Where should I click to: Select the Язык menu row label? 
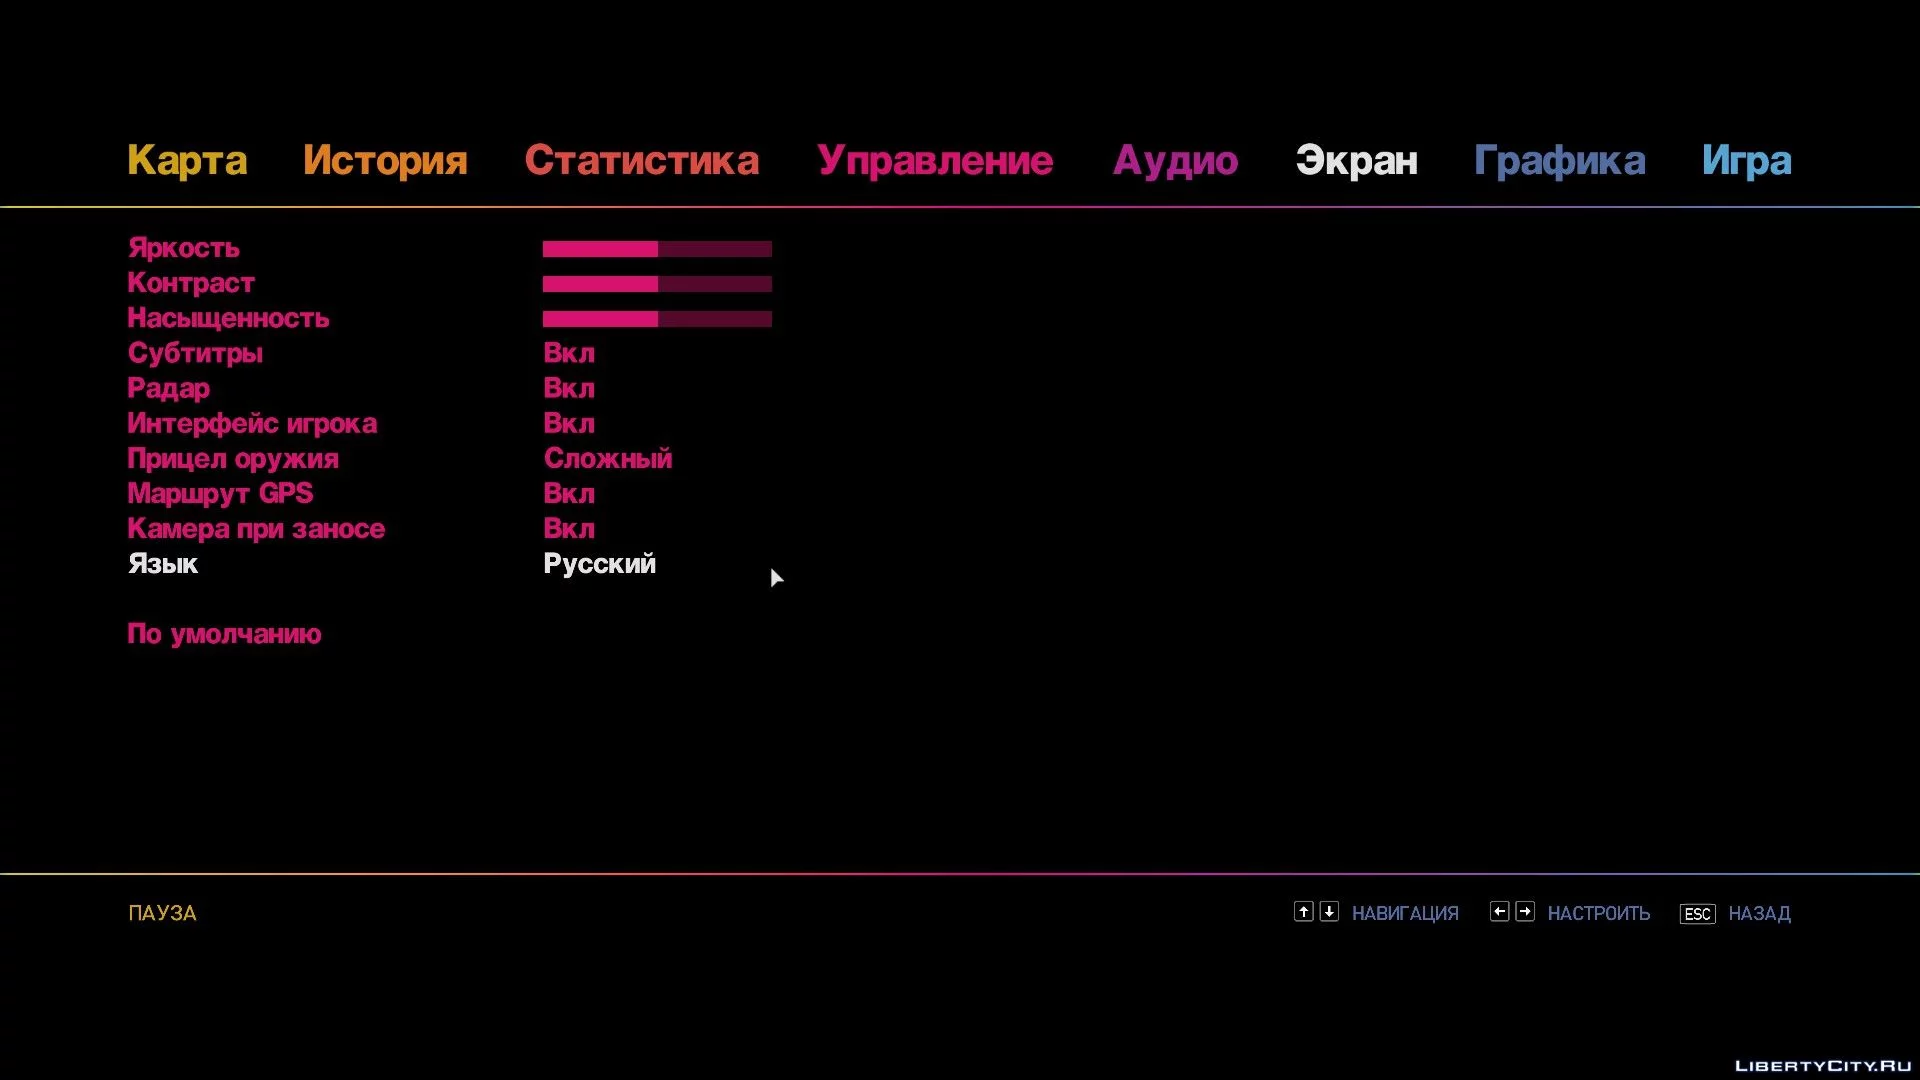163,564
